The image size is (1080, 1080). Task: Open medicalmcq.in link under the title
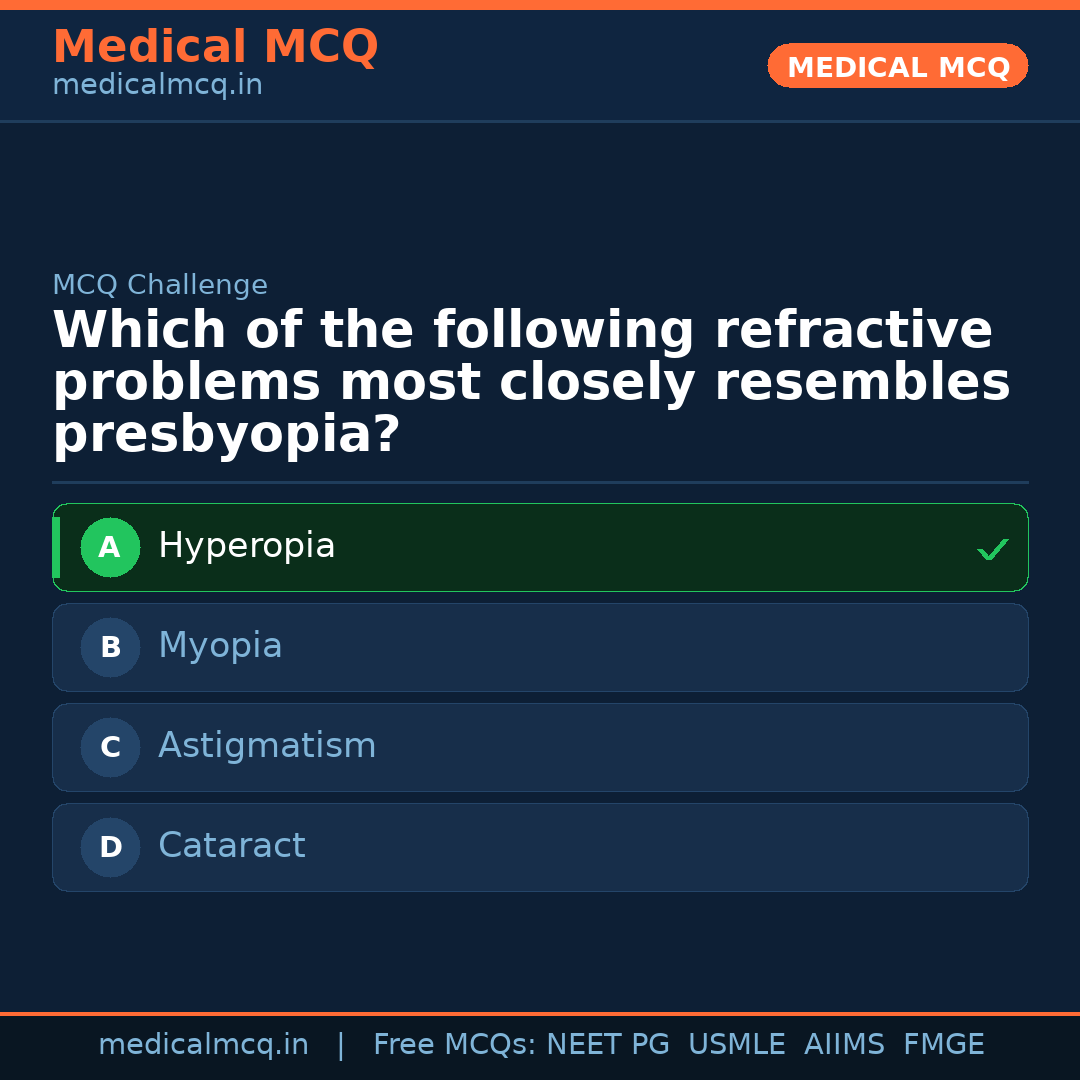(157, 86)
